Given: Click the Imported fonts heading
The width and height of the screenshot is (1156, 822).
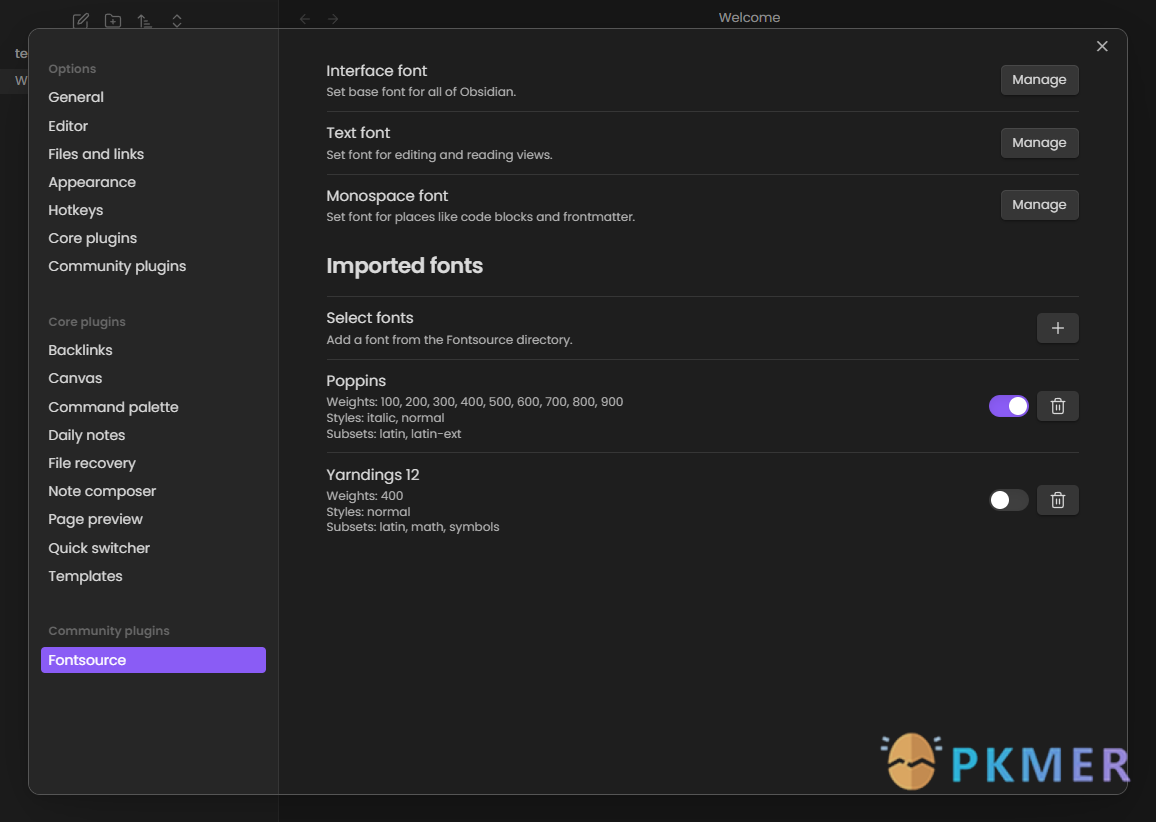Looking at the screenshot, I should [x=405, y=265].
